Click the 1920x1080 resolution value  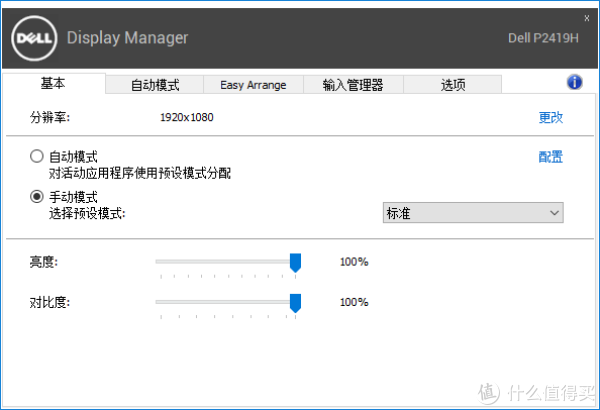(187, 117)
